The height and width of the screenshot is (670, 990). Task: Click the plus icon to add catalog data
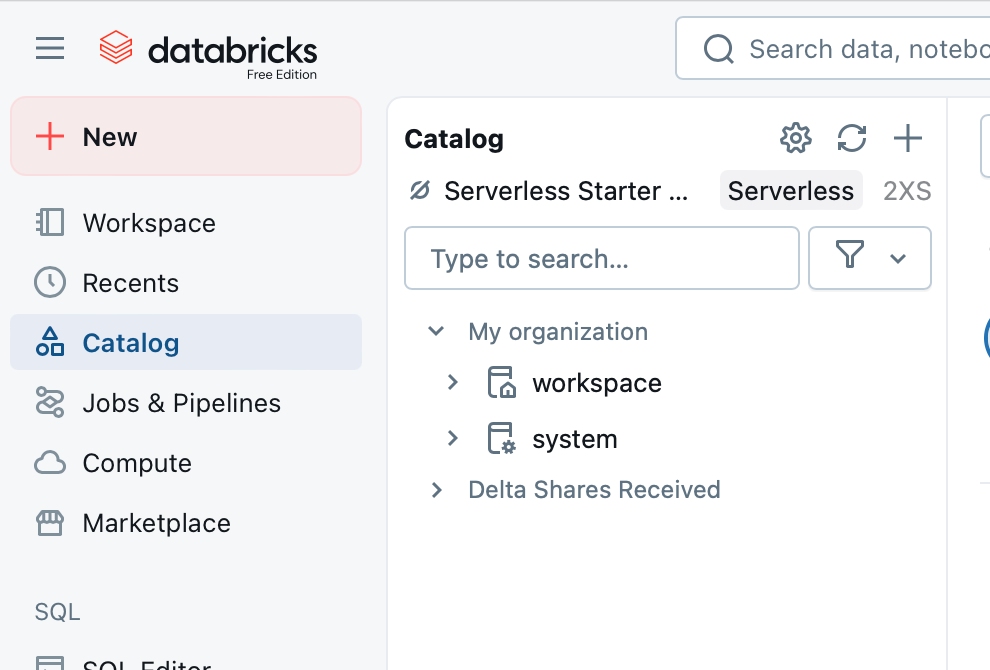(907, 138)
